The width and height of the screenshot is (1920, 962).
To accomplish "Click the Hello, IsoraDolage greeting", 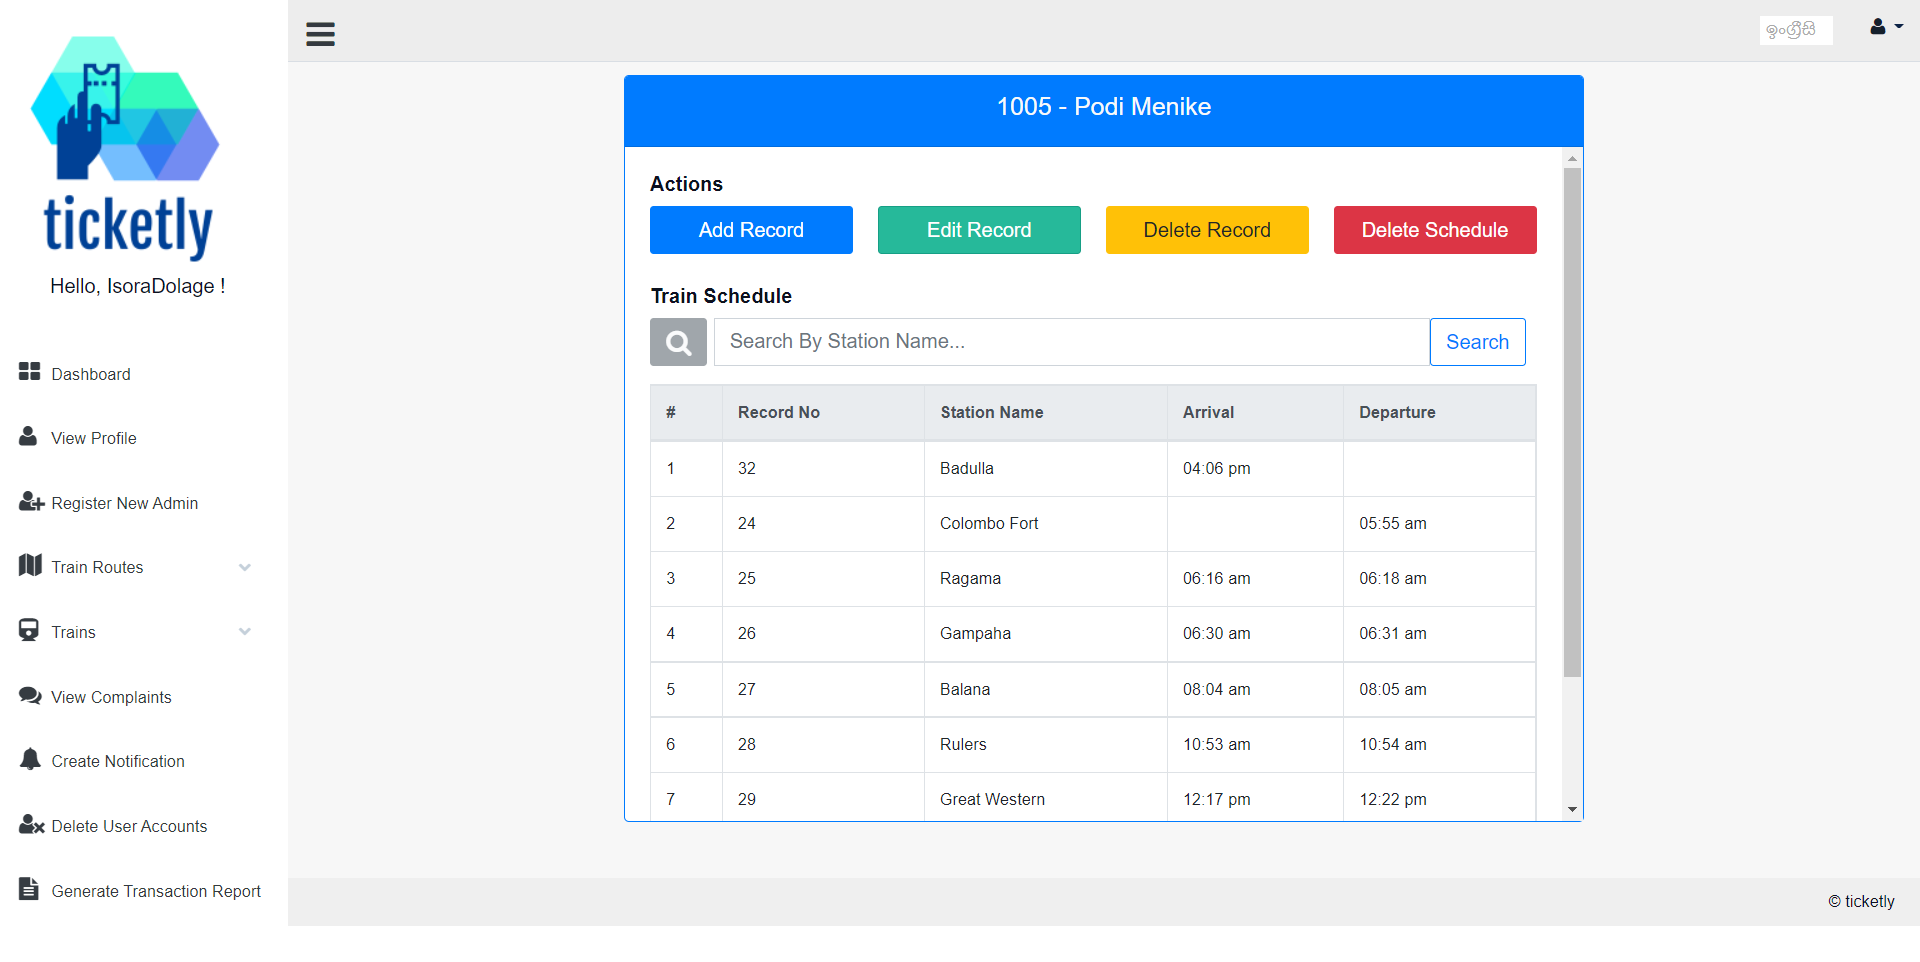I will pyautogui.click(x=138, y=286).
